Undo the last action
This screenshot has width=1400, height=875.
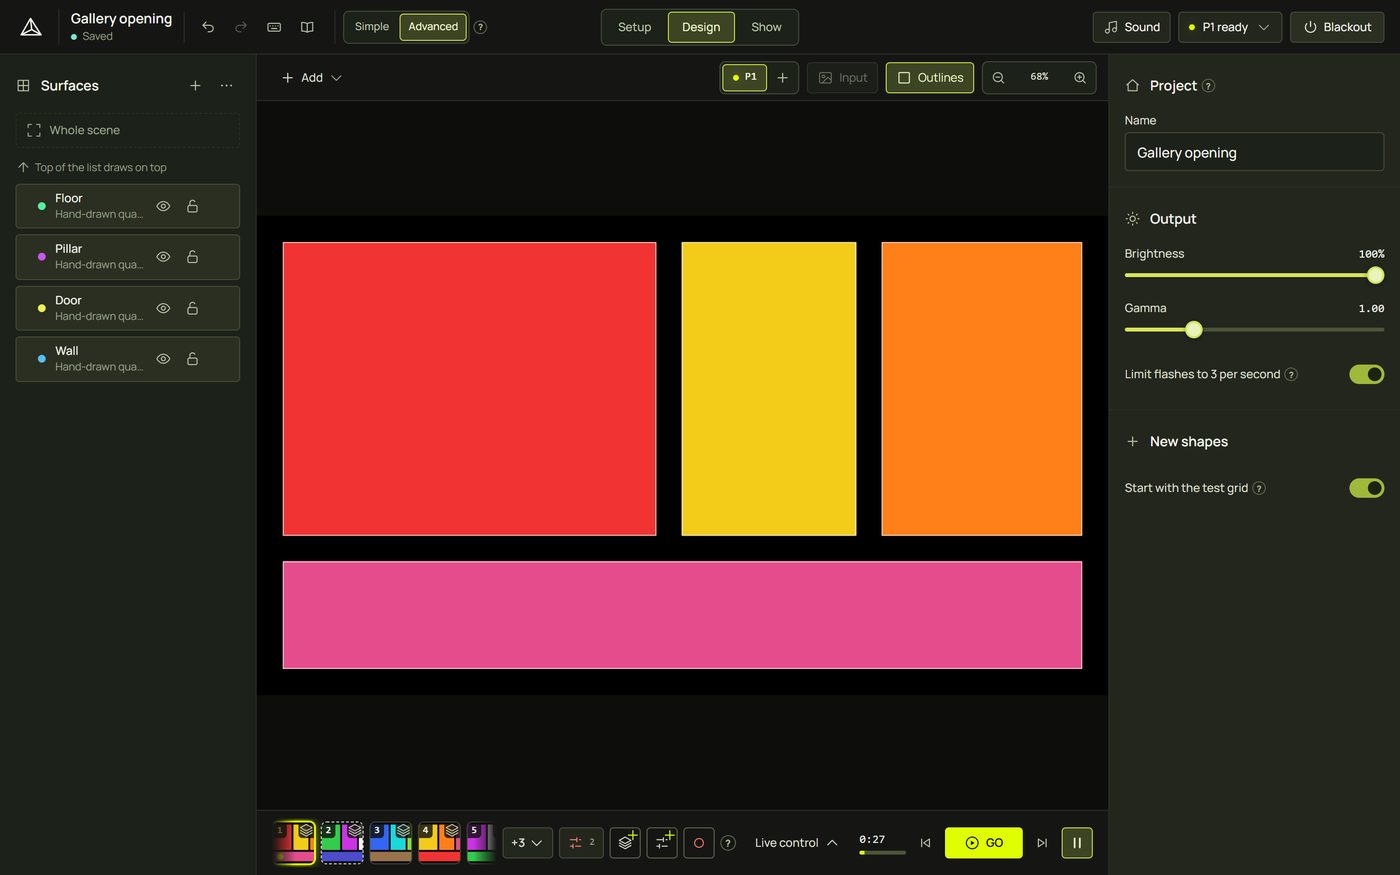pos(208,27)
